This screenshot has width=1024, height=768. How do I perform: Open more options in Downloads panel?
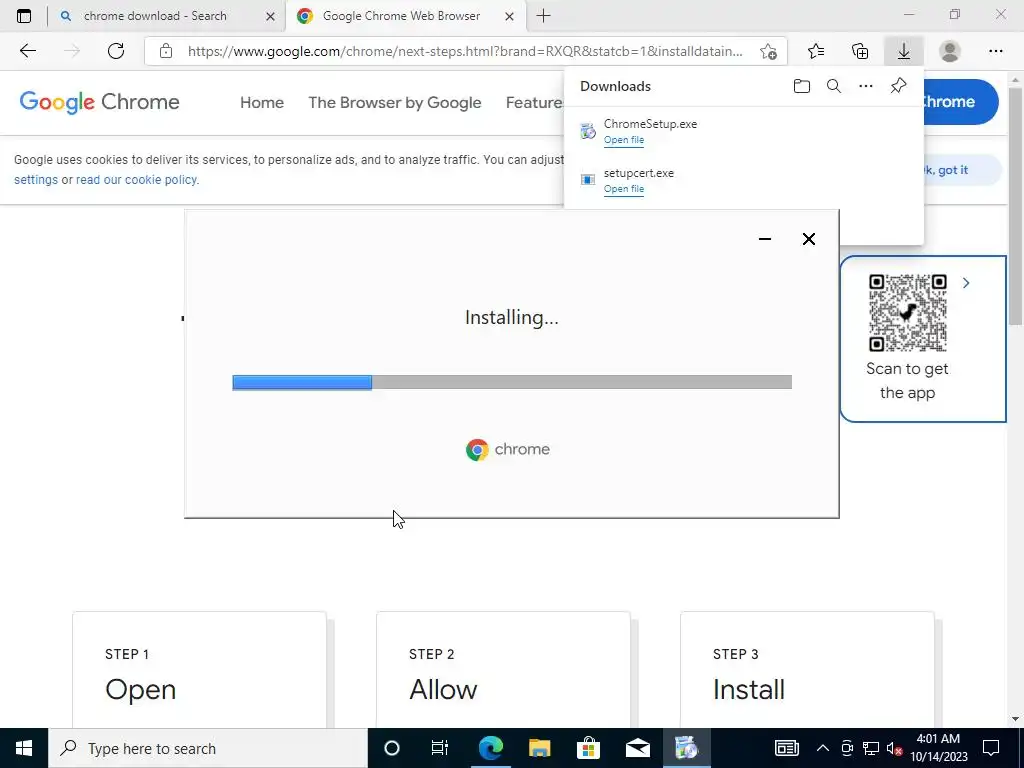click(x=866, y=86)
